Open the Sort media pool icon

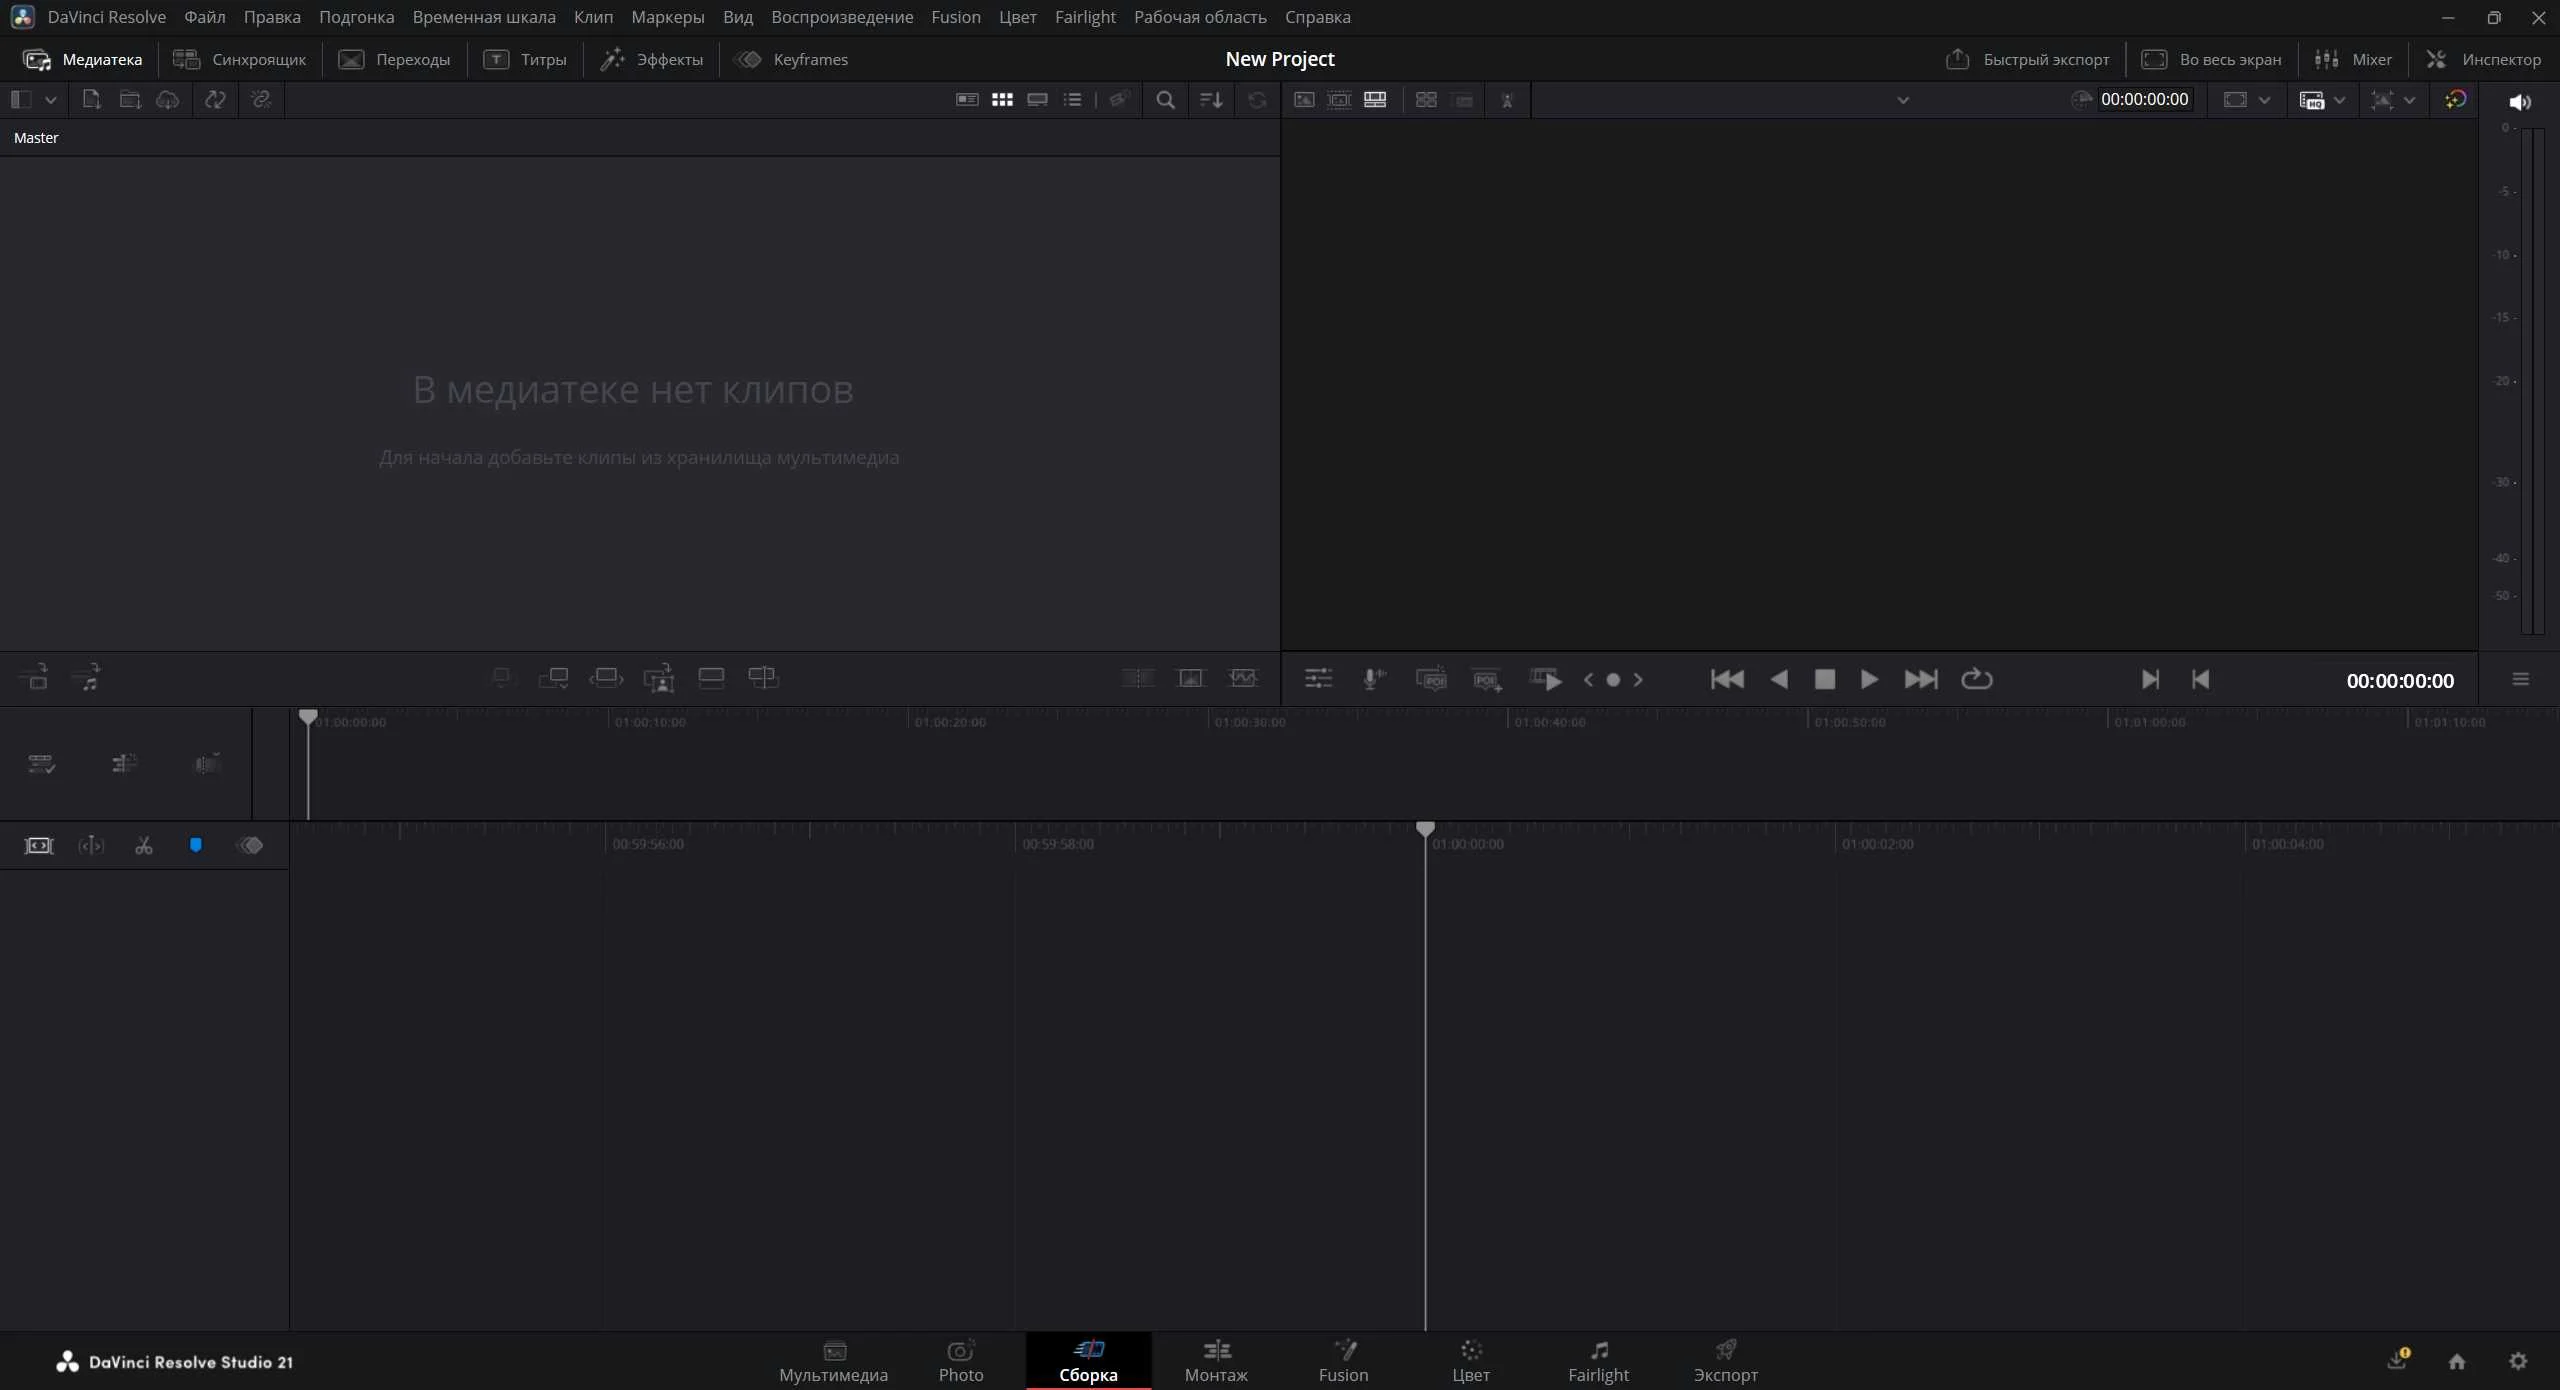(x=1211, y=99)
